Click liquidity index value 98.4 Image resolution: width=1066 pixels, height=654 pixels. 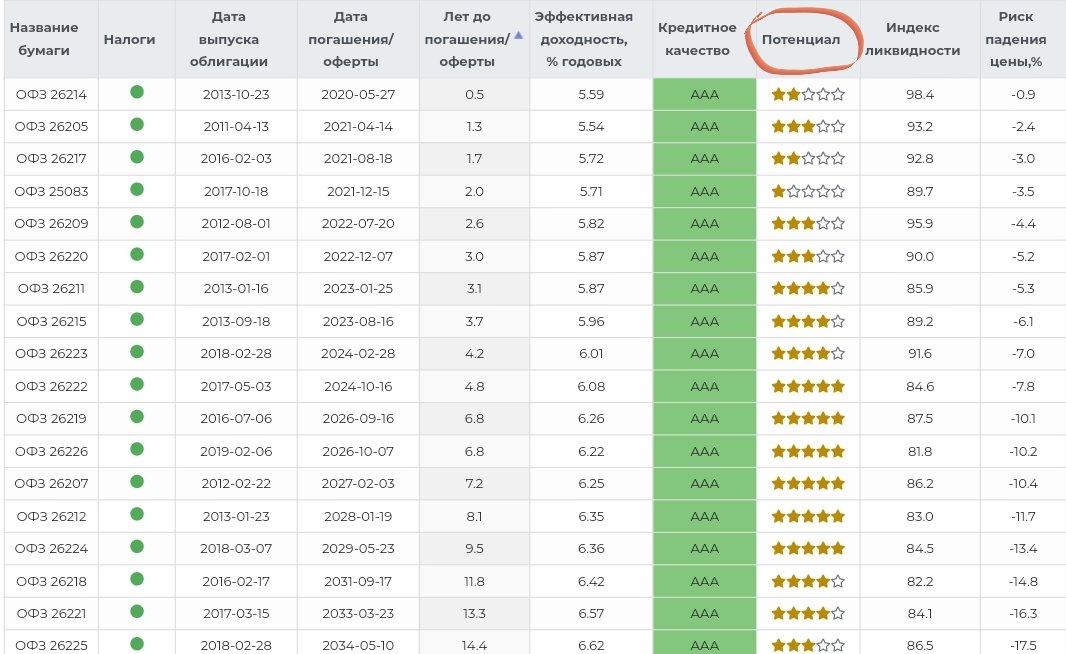tap(920, 94)
